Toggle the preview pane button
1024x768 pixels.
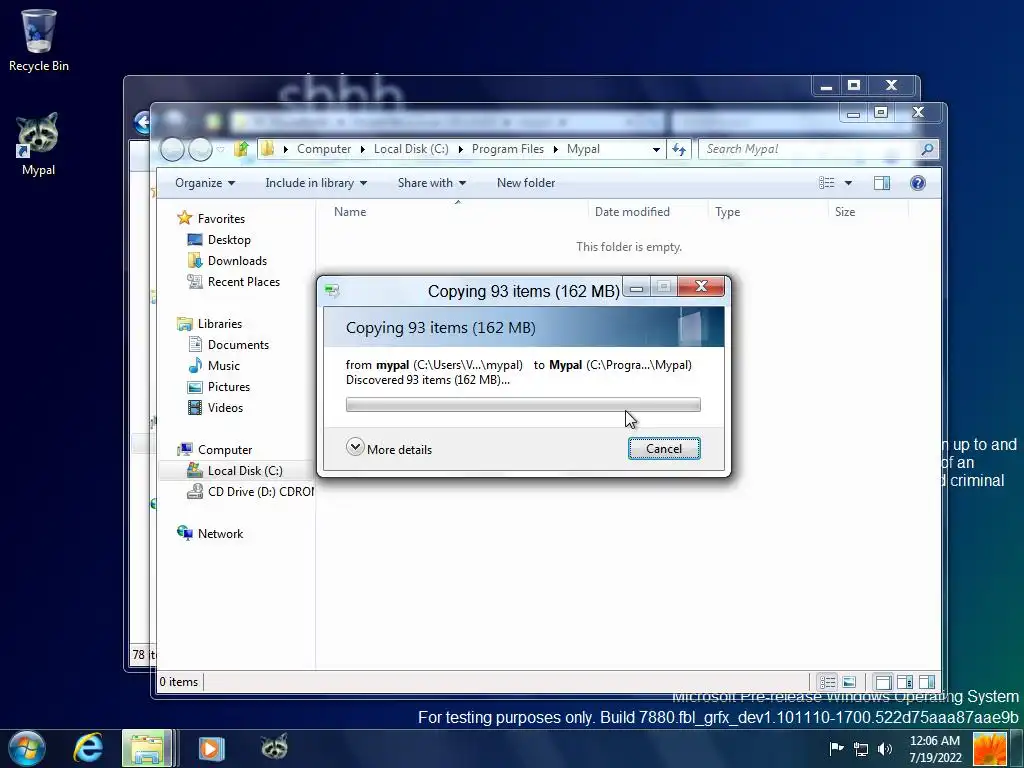(882, 183)
